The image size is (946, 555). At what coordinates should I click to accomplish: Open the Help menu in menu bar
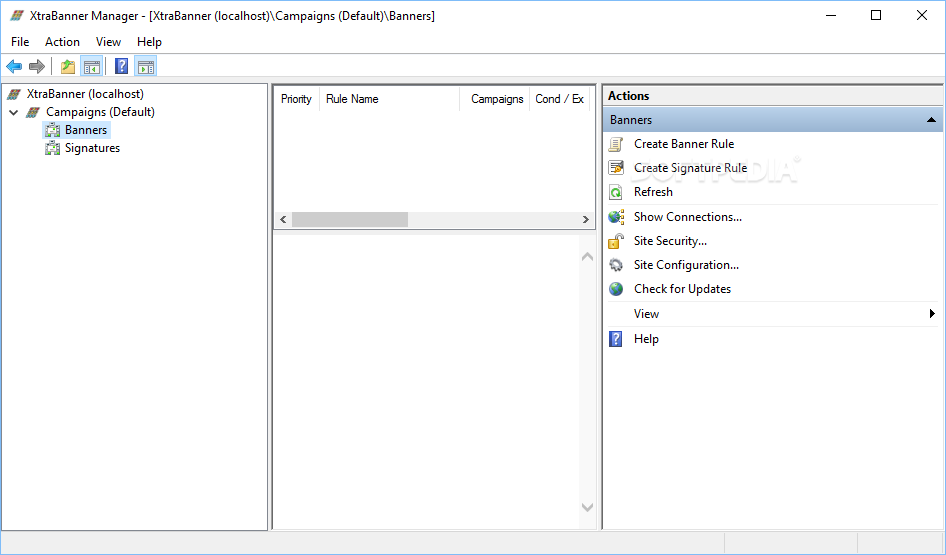pyautogui.click(x=149, y=42)
